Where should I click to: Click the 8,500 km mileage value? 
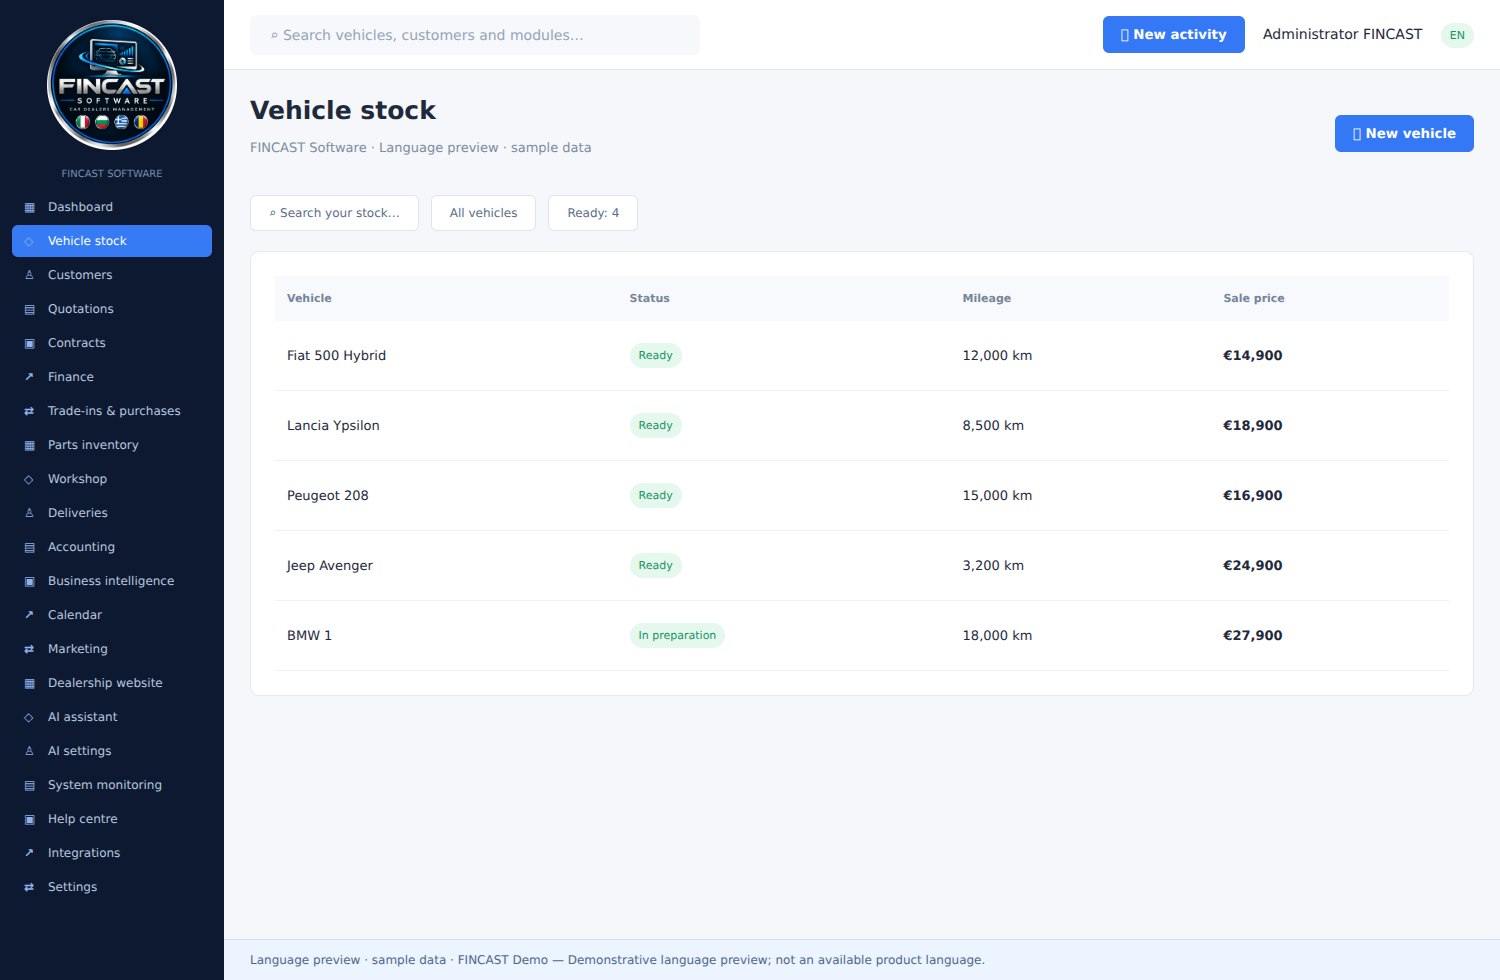click(993, 425)
